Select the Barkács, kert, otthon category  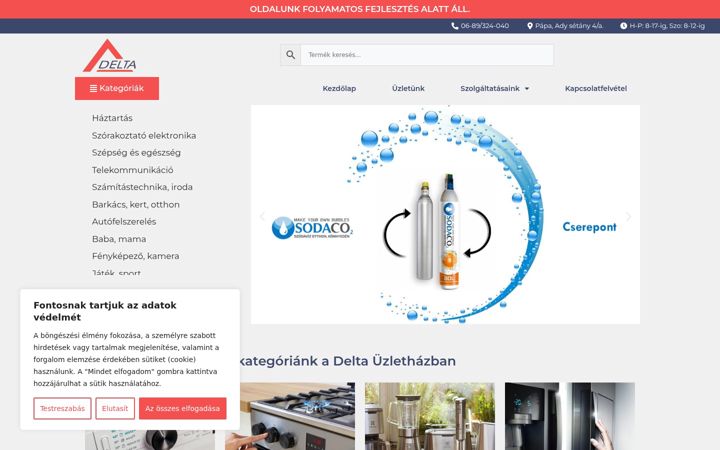[136, 204]
